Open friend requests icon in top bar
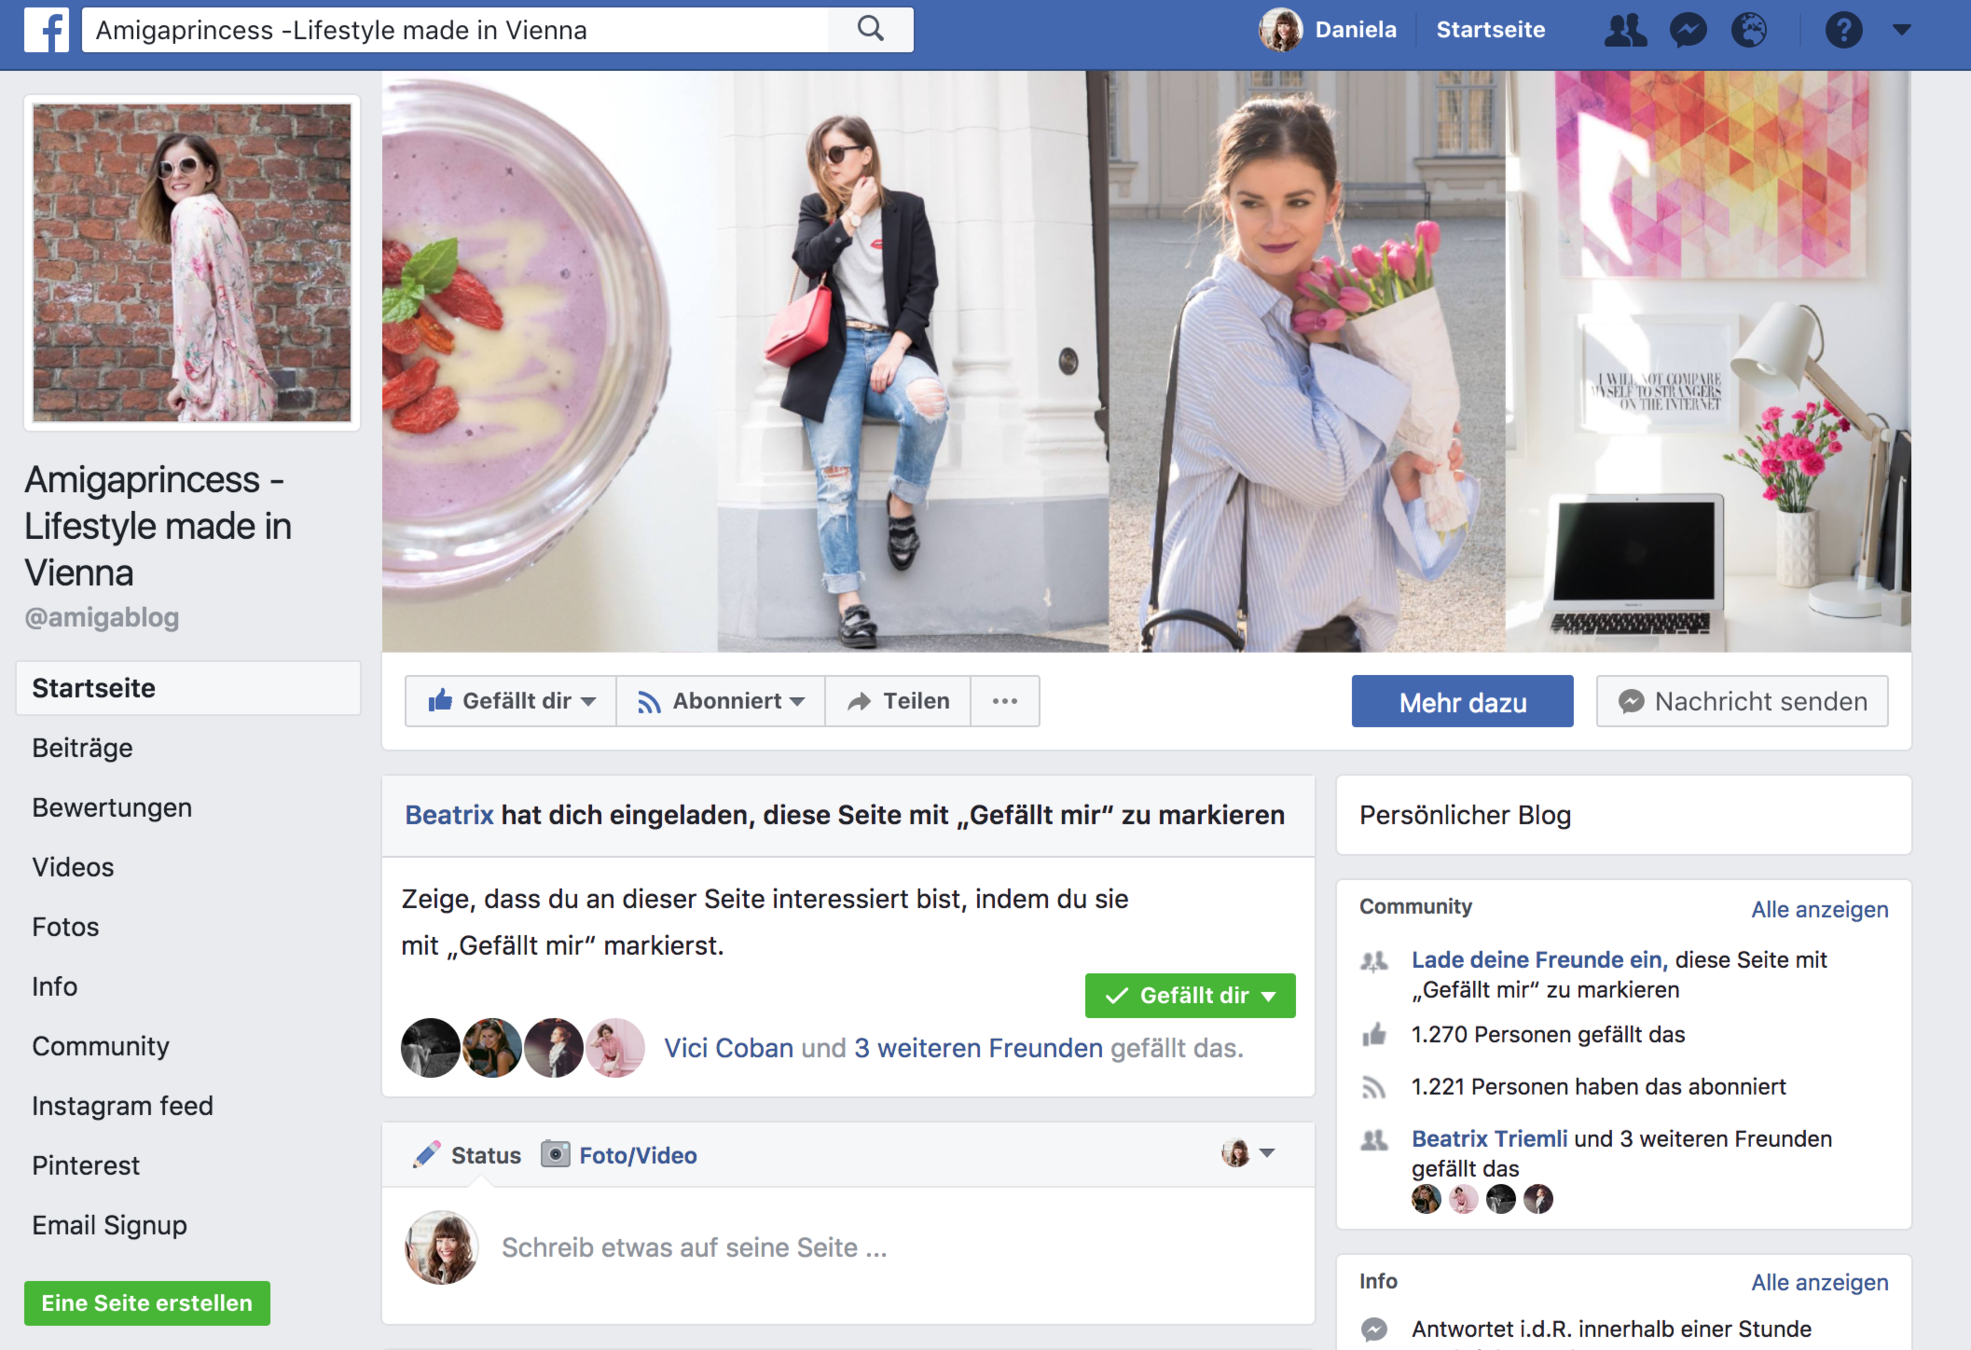1971x1350 pixels. click(1624, 30)
